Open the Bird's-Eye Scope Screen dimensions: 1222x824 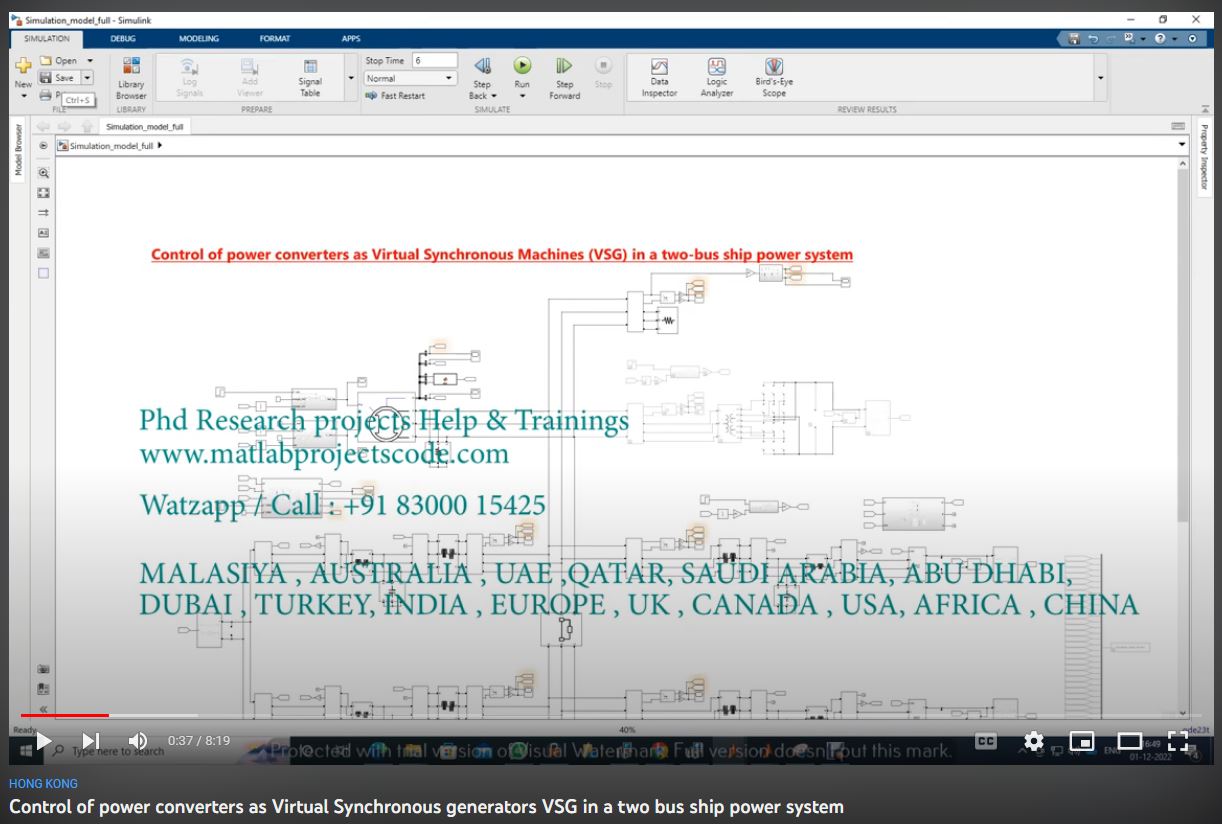(774, 76)
